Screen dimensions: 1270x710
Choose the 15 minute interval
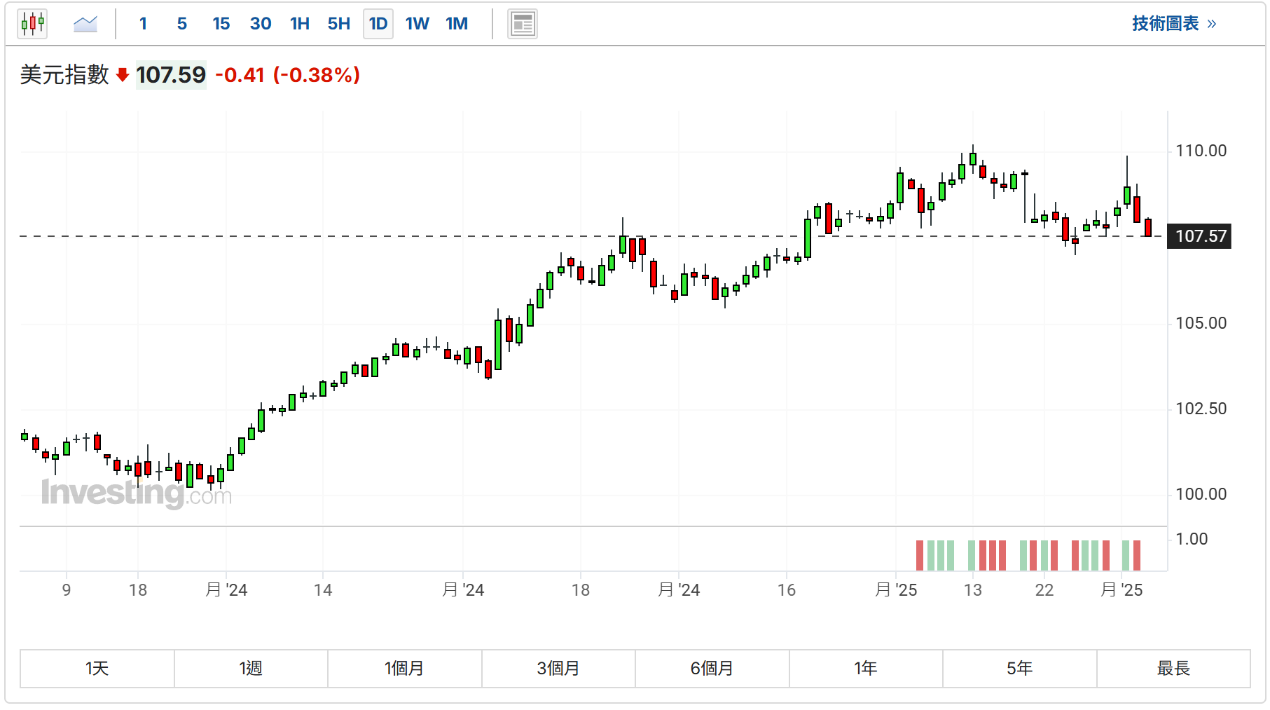221,23
